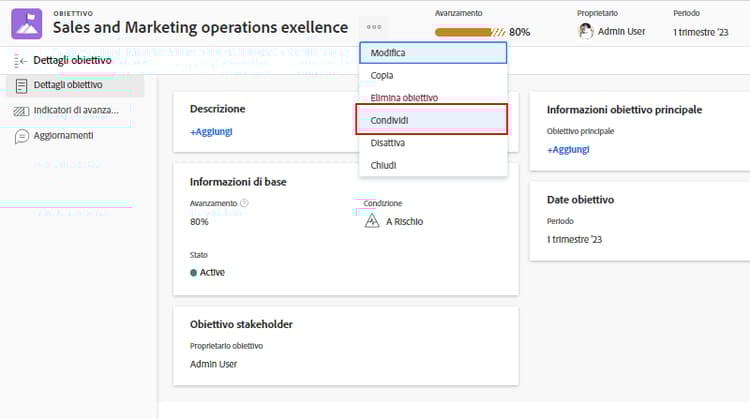This screenshot has height=419, width=750.
Task: Click the Avanzamento 80% progress bar
Action: coord(470,32)
